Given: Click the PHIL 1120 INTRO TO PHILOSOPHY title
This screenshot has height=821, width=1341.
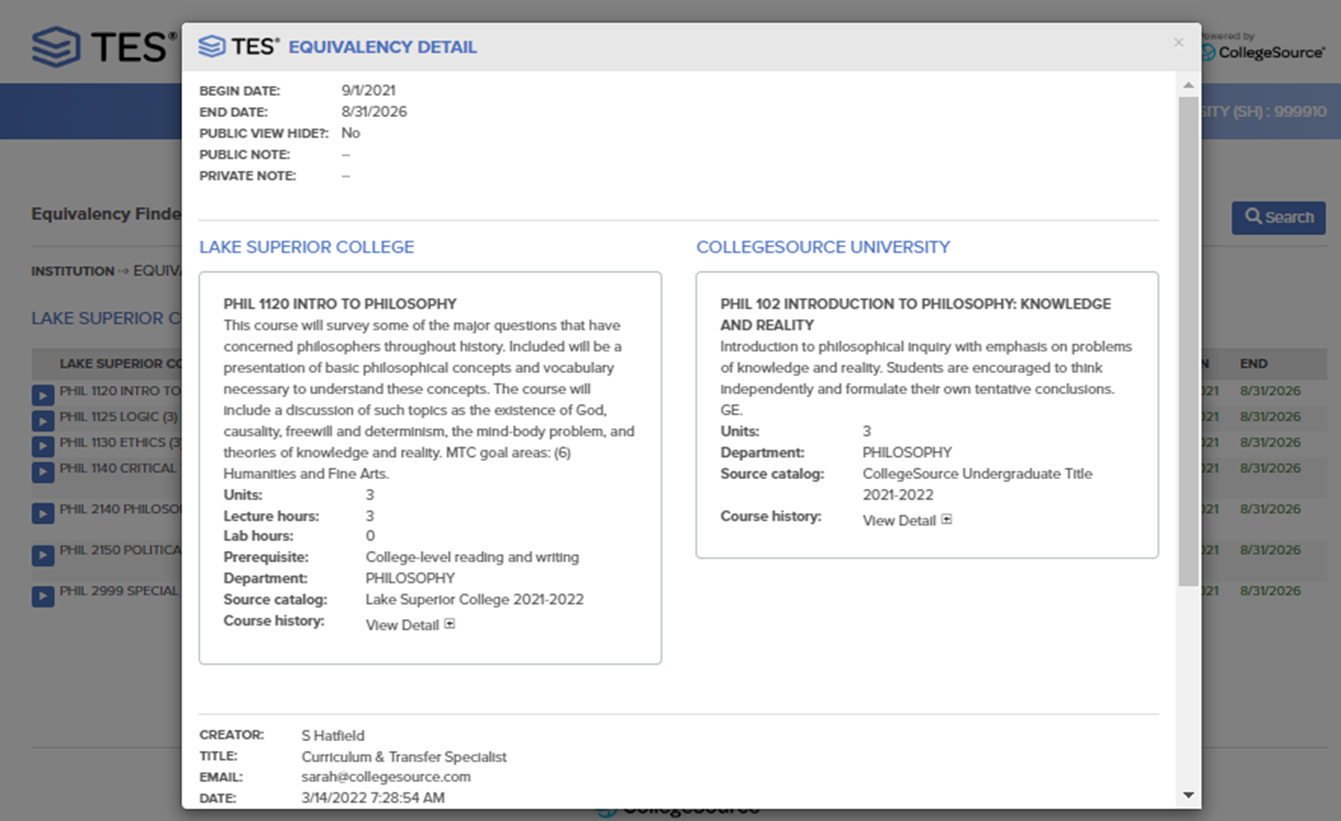Looking at the screenshot, I should (340, 304).
